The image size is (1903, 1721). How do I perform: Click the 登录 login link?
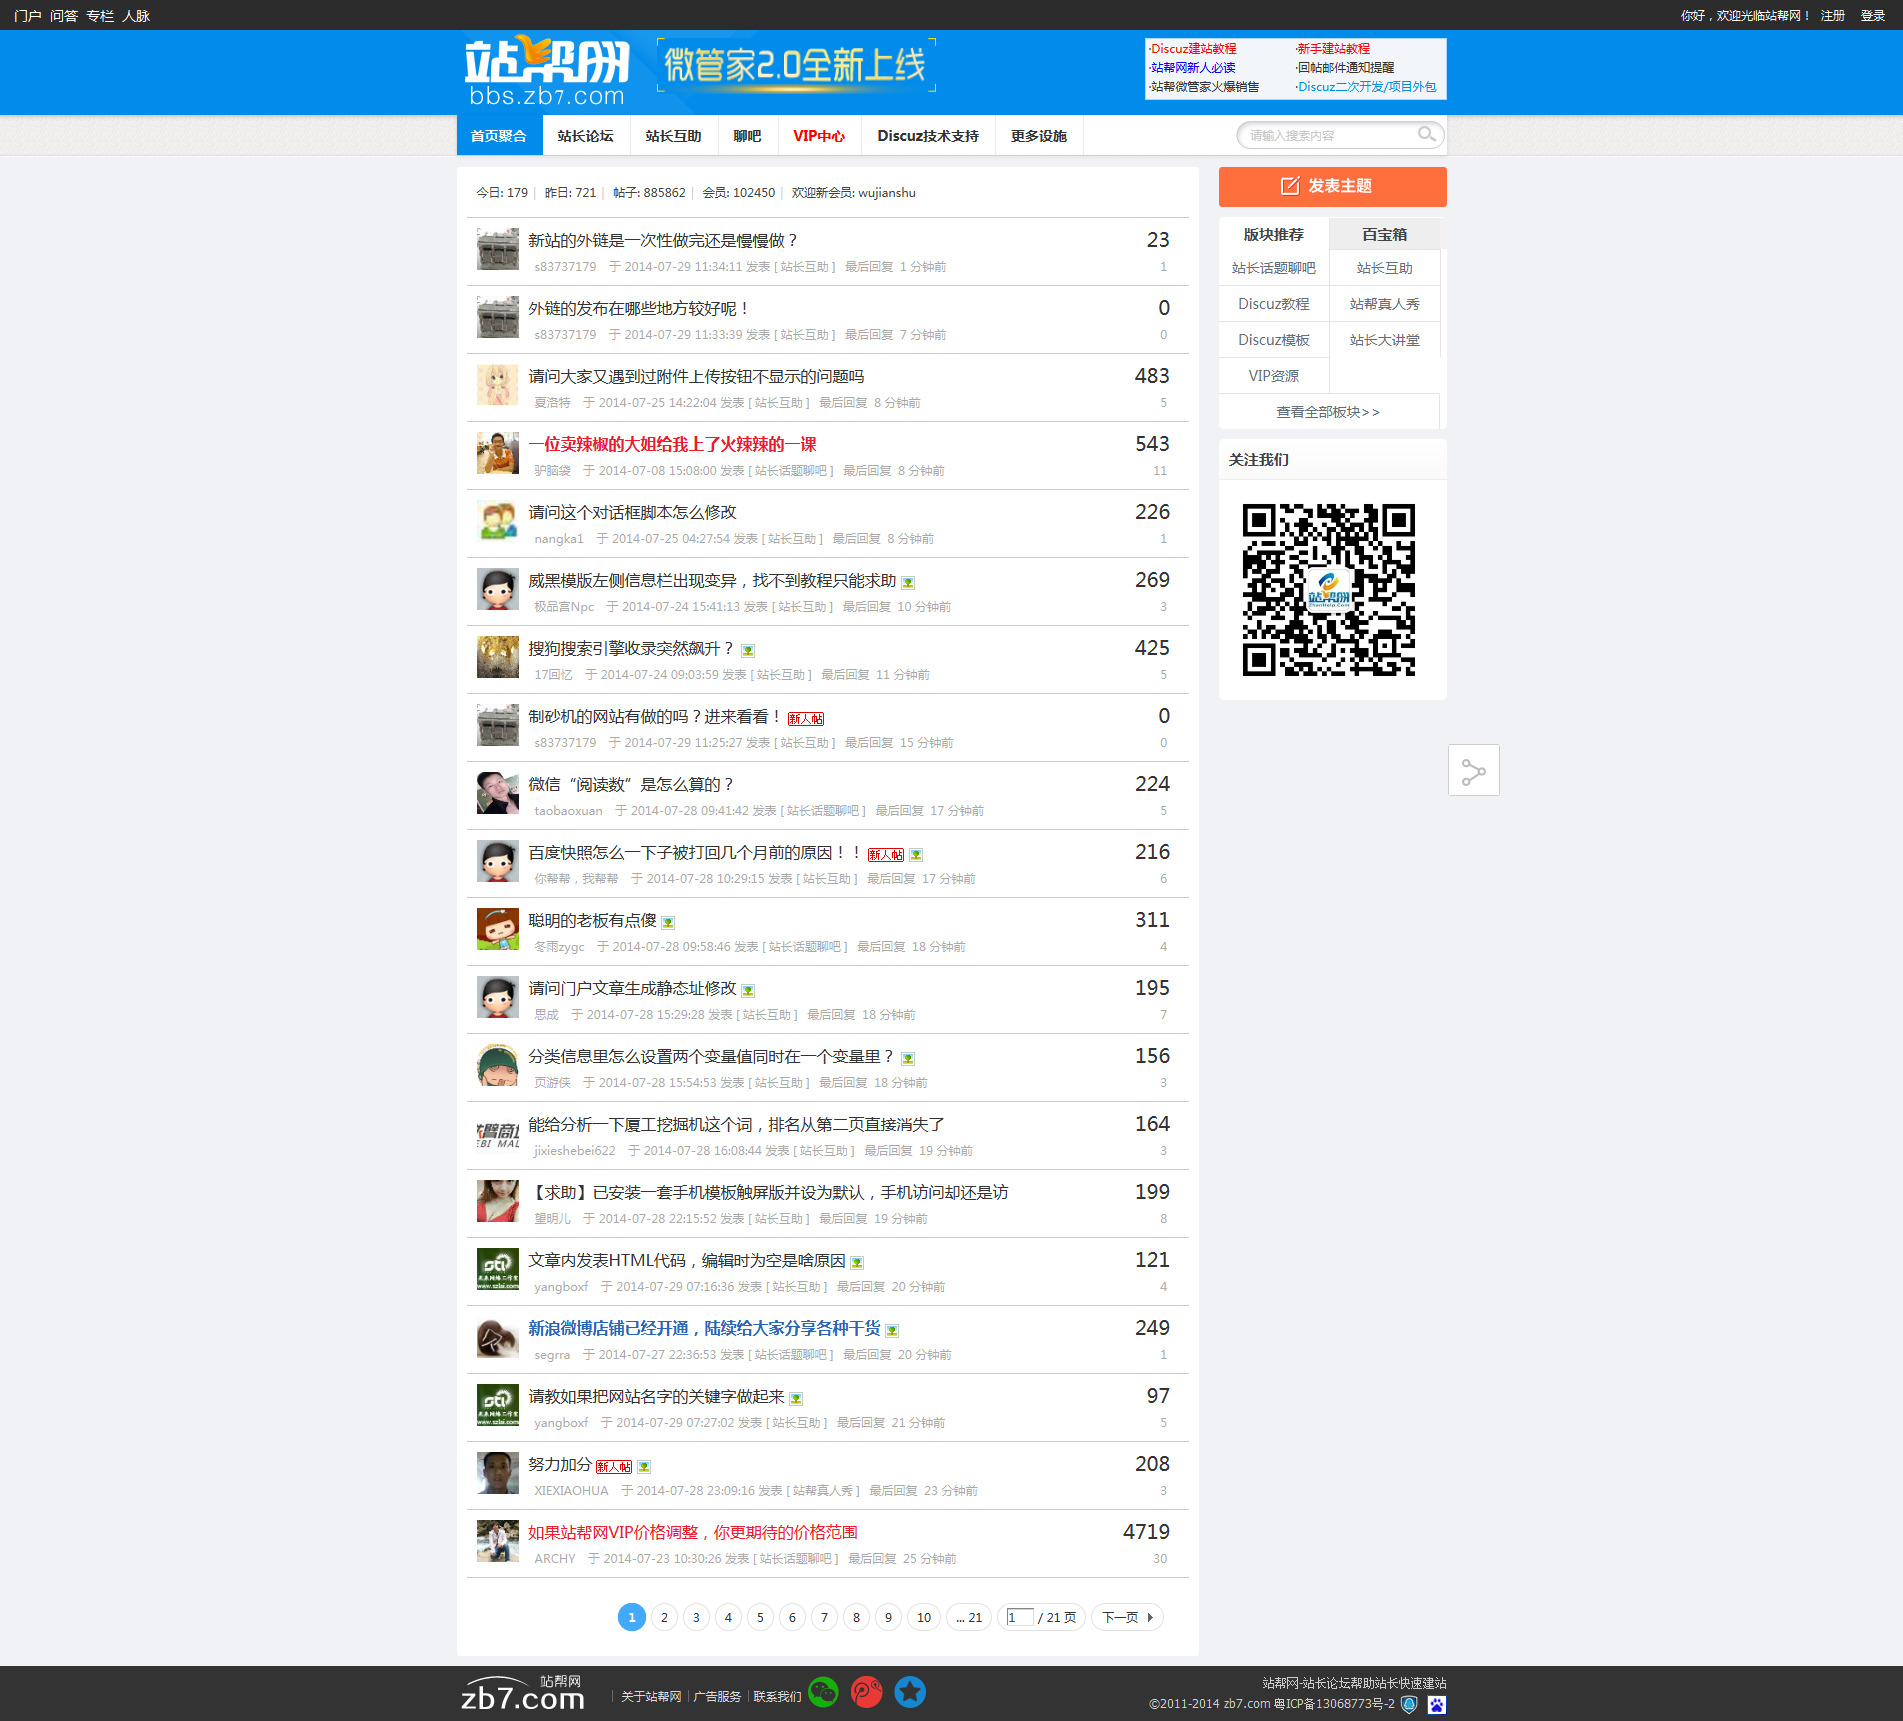pyautogui.click(x=1872, y=15)
